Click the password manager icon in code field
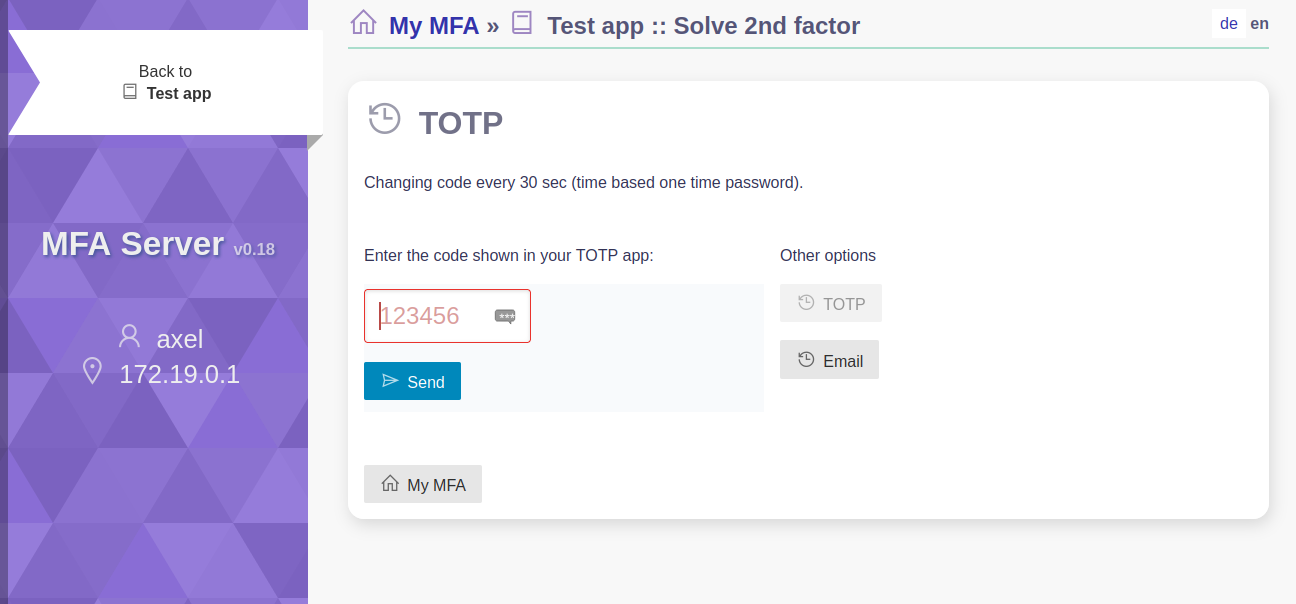The height and width of the screenshot is (604, 1296). pos(505,316)
